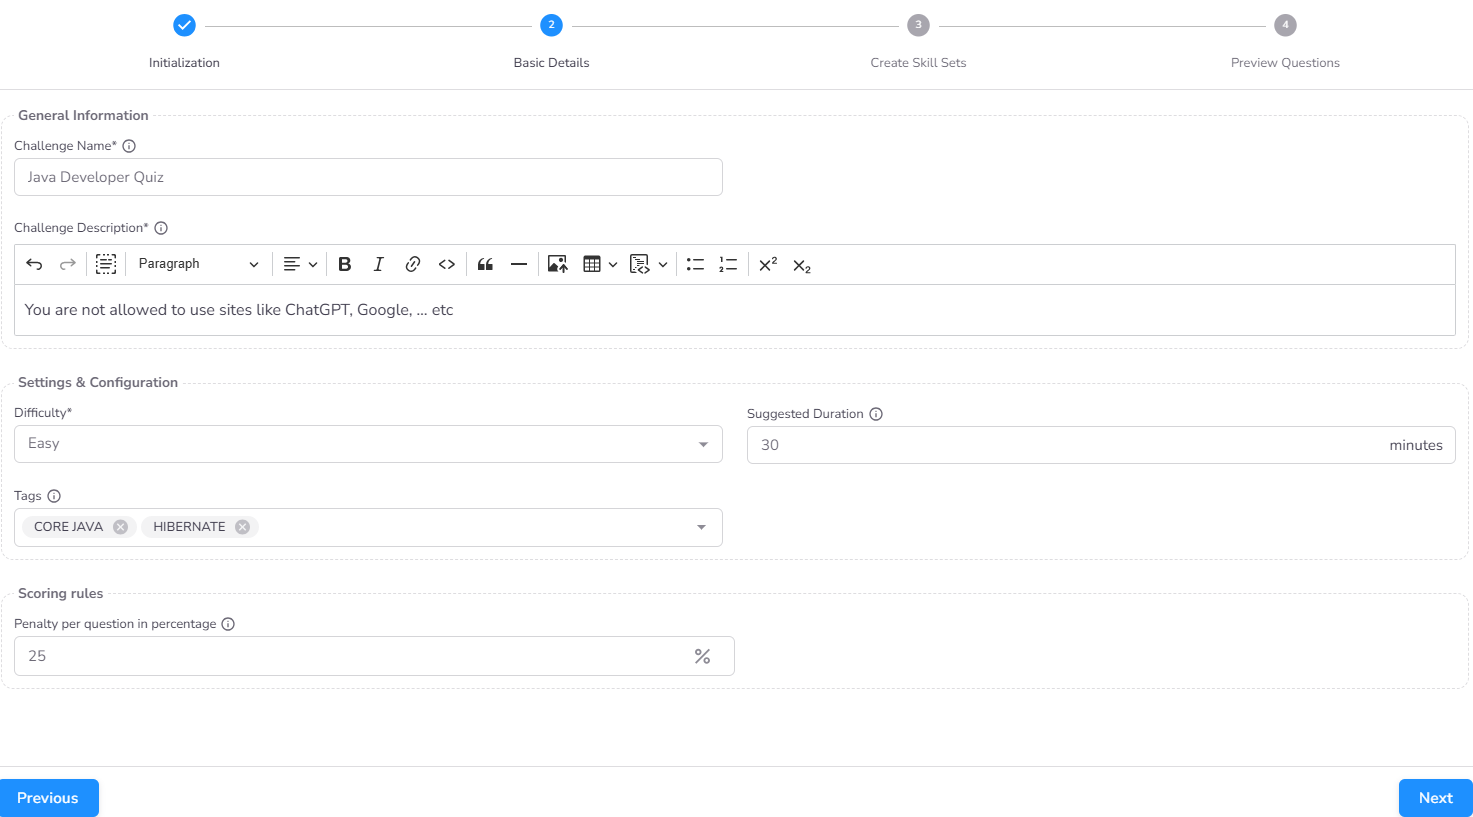
Task: Insert a block quote in description
Action: 485,265
